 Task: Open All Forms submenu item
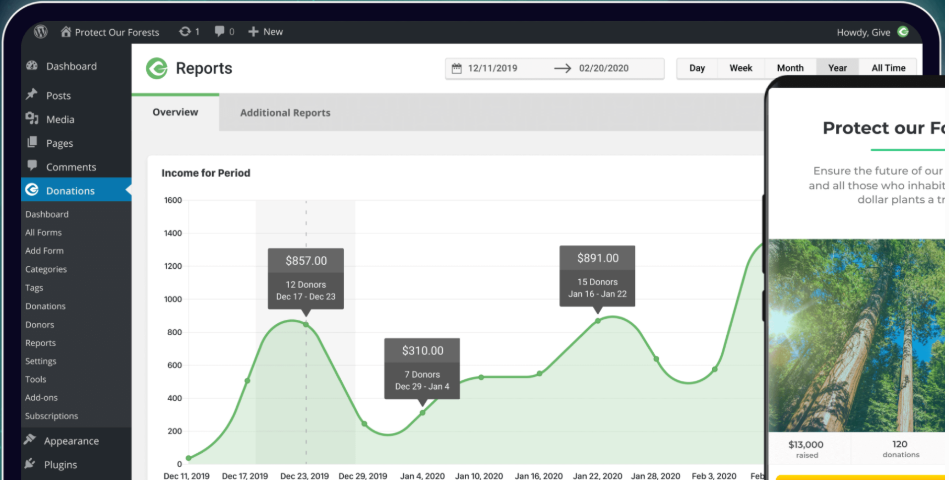point(43,232)
